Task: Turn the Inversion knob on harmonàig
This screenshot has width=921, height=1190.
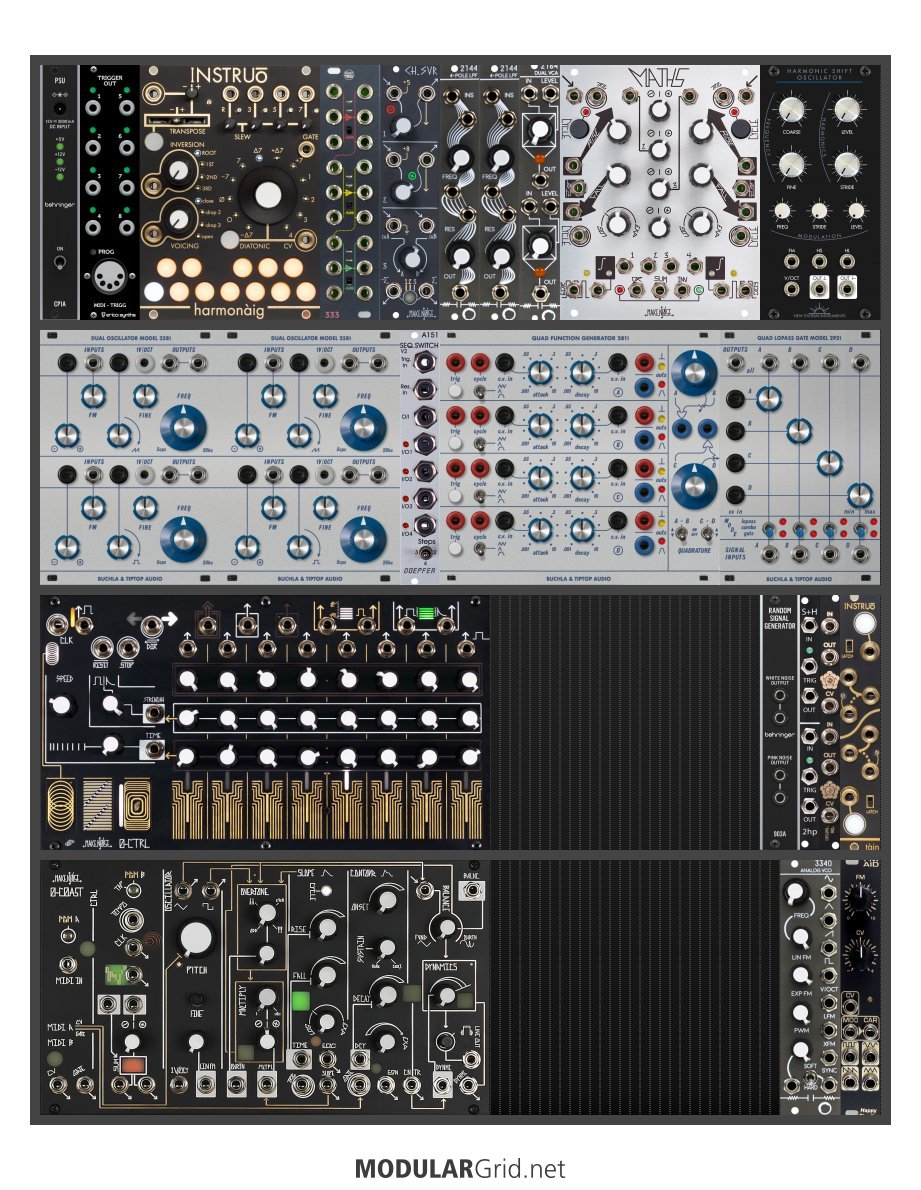Action: click(178, 170)
